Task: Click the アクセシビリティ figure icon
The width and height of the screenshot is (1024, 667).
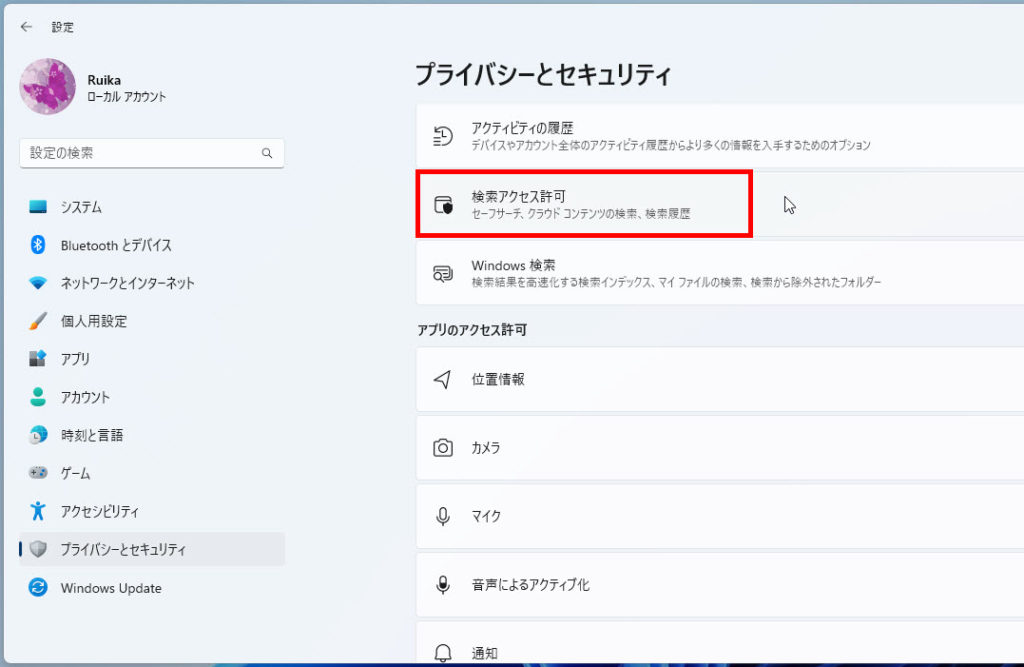Action: pyautogui.click(x=38, y=511)
